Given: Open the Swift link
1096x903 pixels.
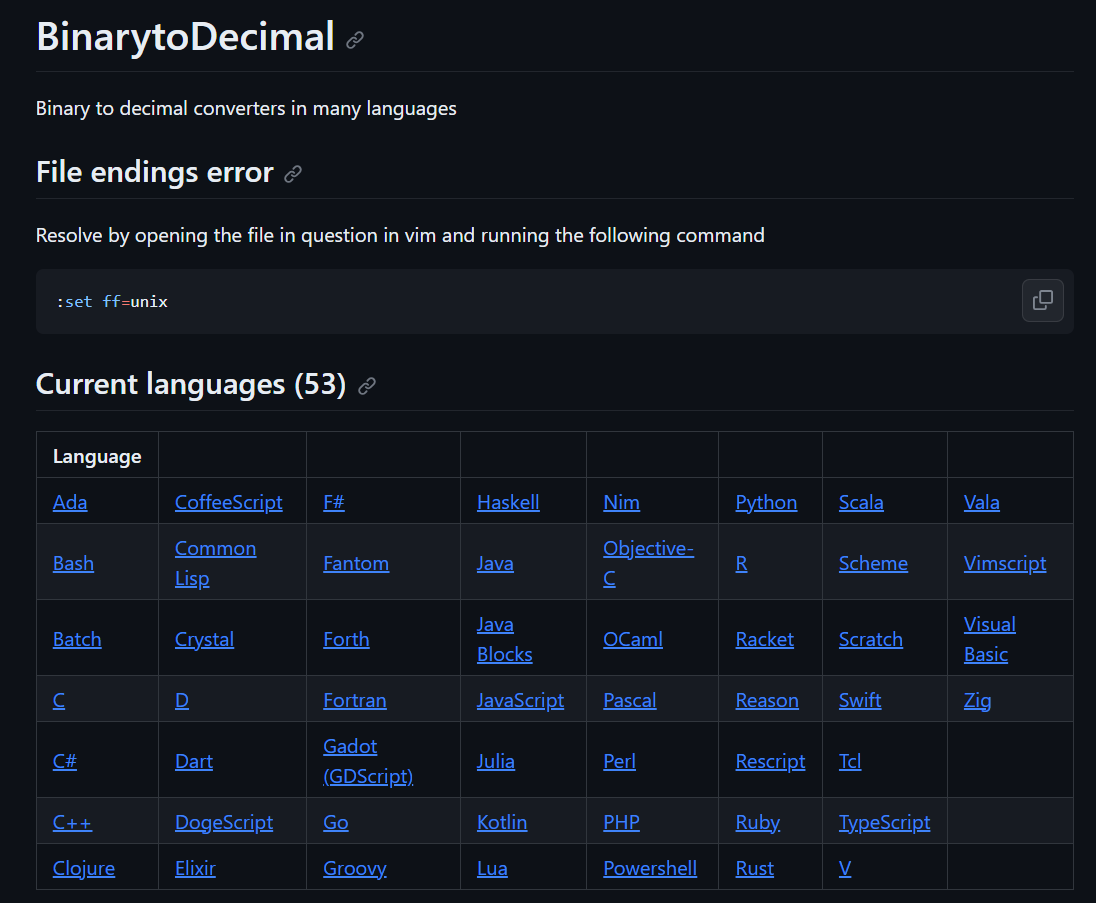Looking at the screenshot, I should (x=860, y=700).
